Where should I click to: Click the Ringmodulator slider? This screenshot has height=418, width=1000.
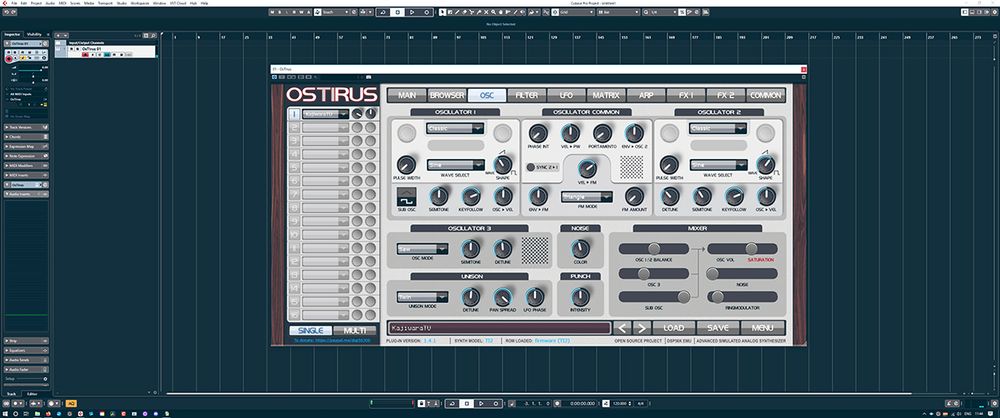pyautogui.click(x=742, y=297)
